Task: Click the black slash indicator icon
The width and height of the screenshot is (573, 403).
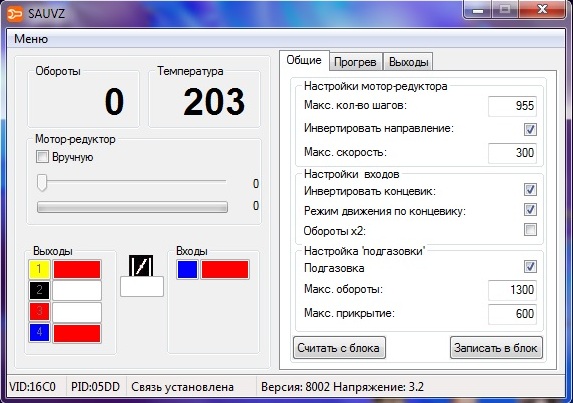Action: [141, 266]
